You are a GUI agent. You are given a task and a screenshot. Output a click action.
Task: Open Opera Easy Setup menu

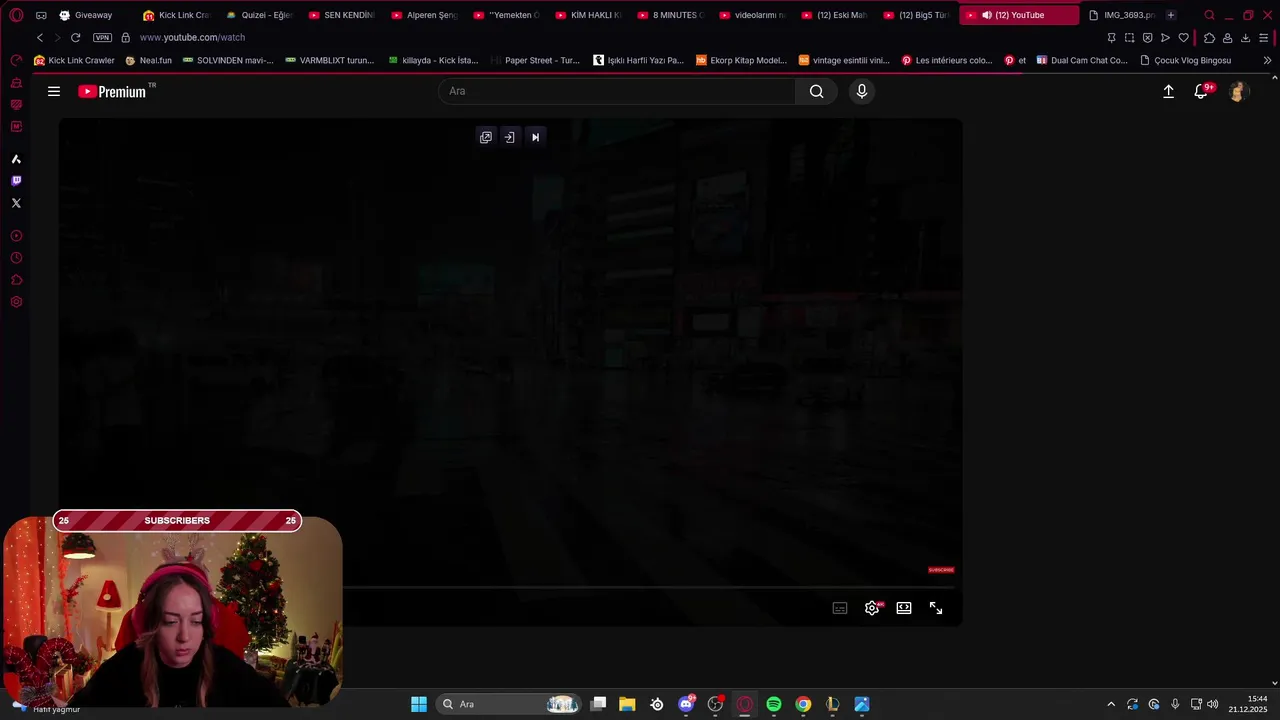point(1264,38)
